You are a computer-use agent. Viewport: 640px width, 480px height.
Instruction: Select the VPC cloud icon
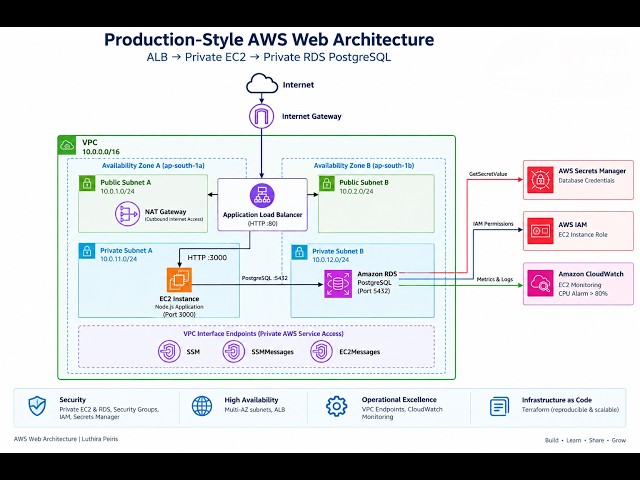[67, 145]
